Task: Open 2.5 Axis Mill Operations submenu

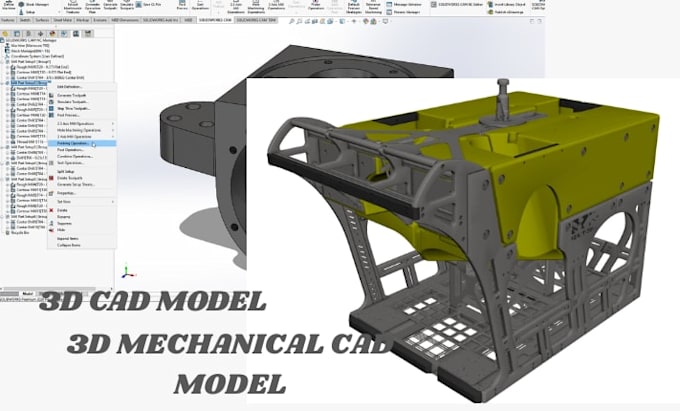Action: point(82,124)
